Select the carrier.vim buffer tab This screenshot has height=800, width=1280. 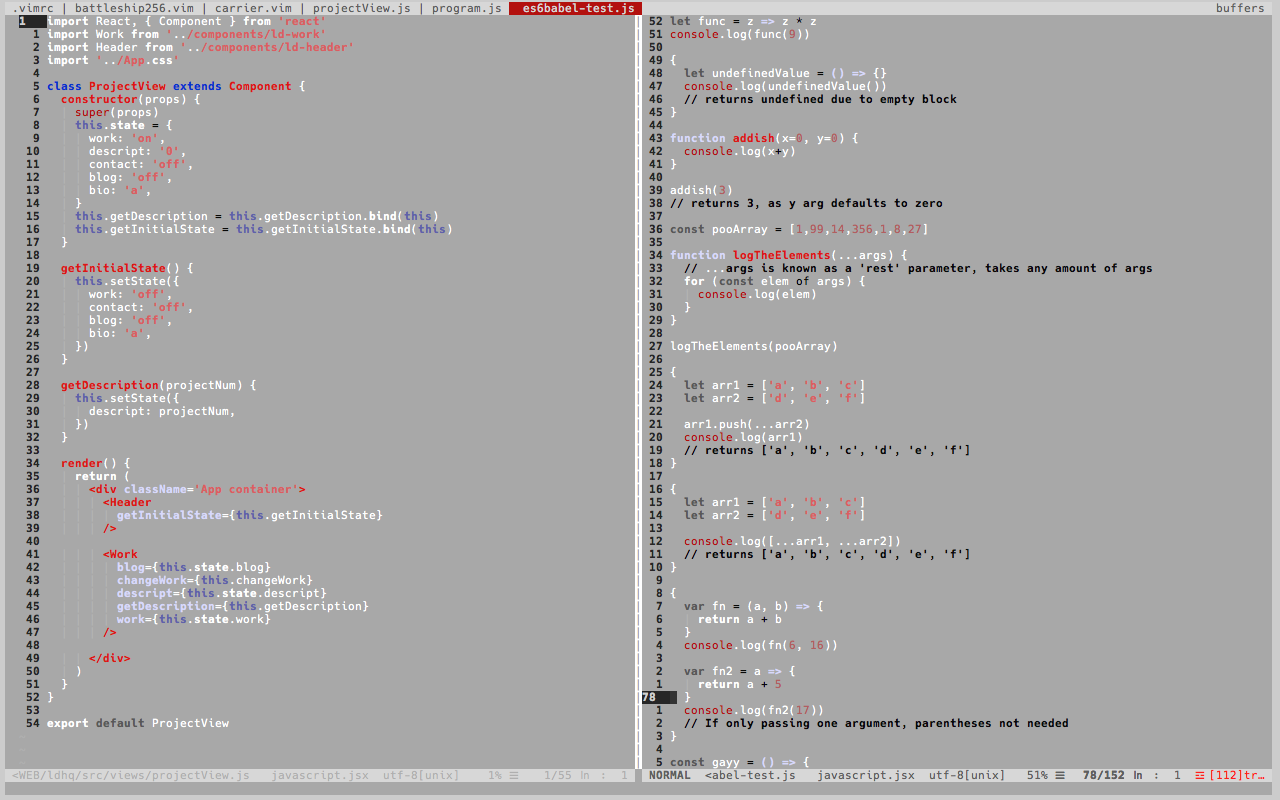[x=253, y=8]
